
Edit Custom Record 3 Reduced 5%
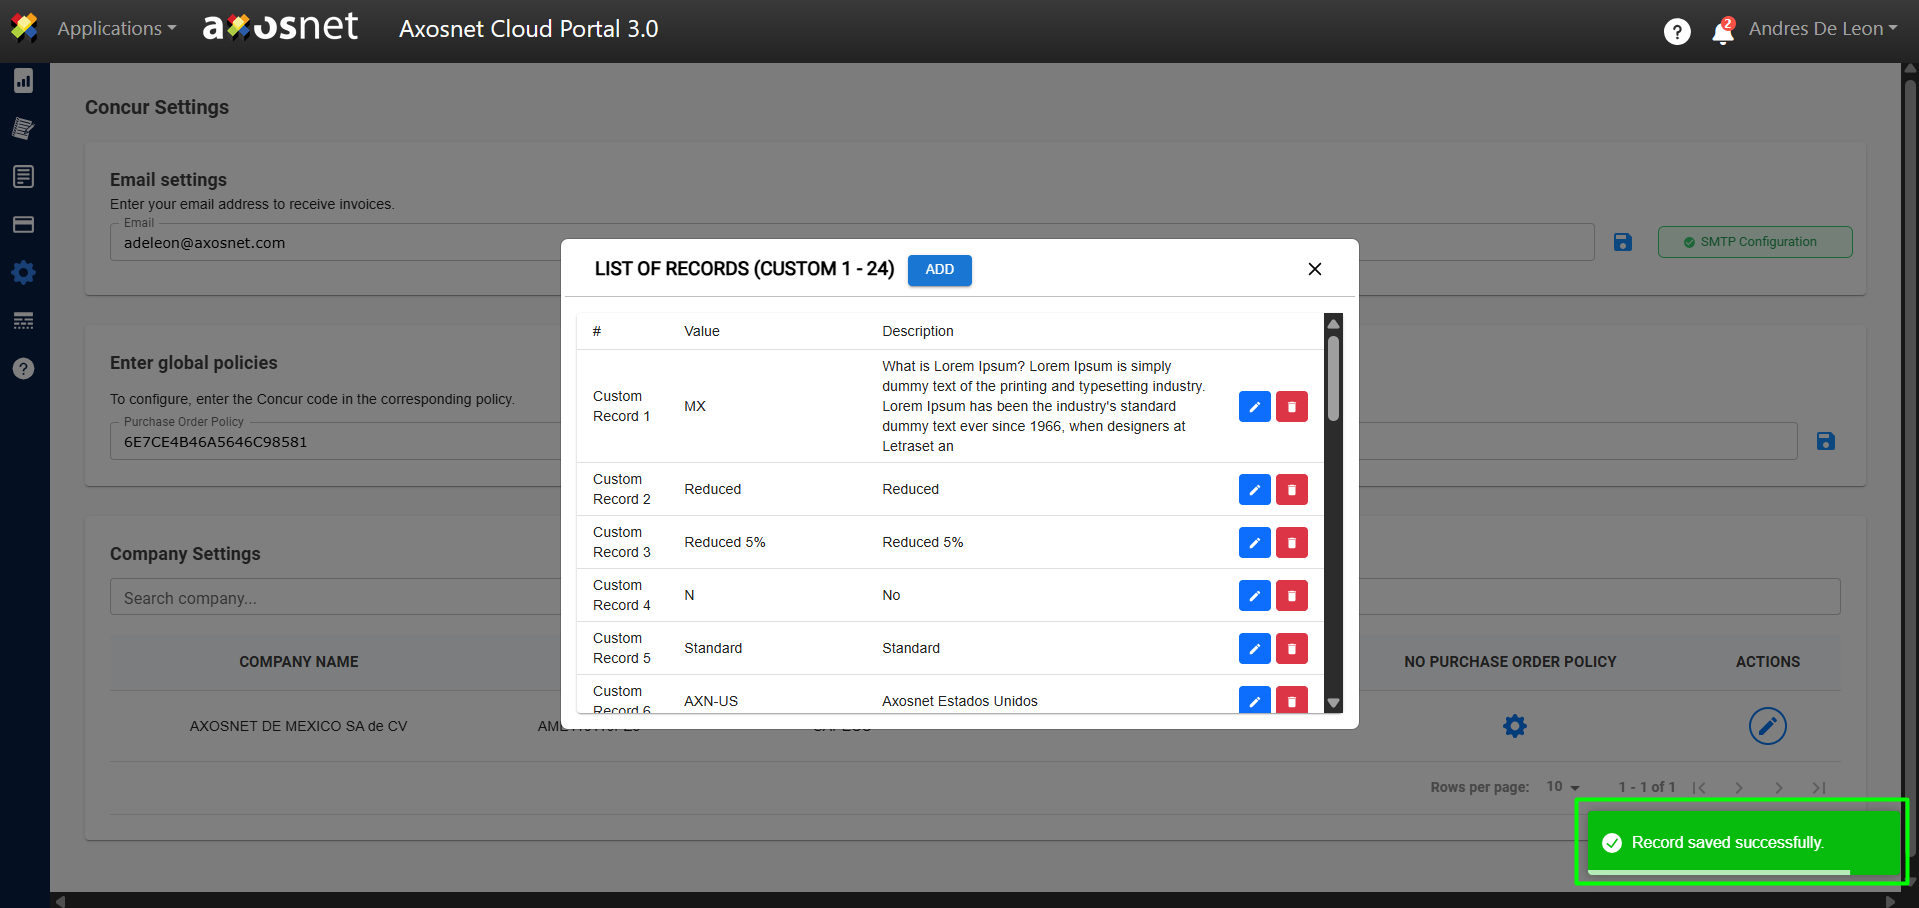pos(1254,542)
